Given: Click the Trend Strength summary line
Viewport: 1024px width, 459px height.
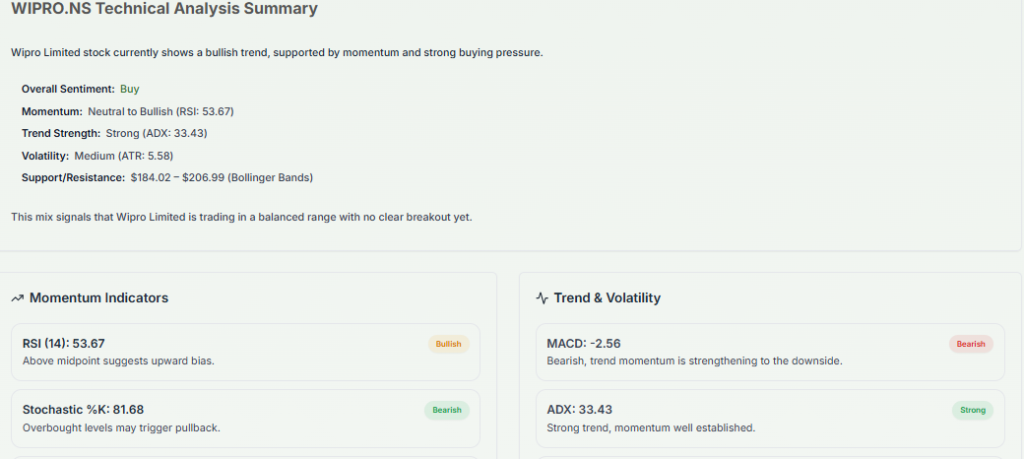Looking at the screenshot, I should (114, 133).
